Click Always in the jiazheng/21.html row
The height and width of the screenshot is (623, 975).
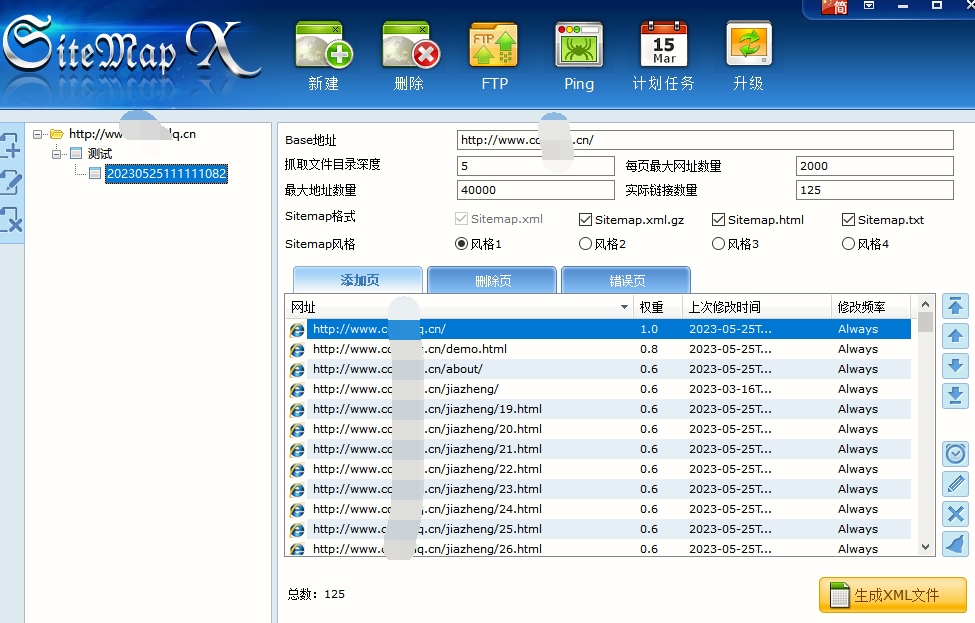[857, 449]
